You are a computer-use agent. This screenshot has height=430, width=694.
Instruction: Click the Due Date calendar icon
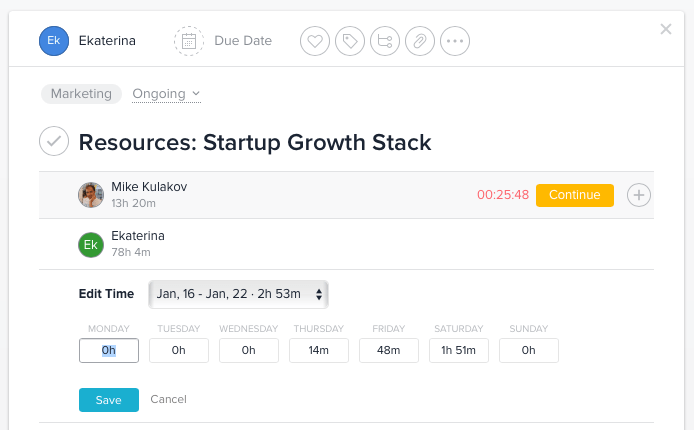point(189,41)
